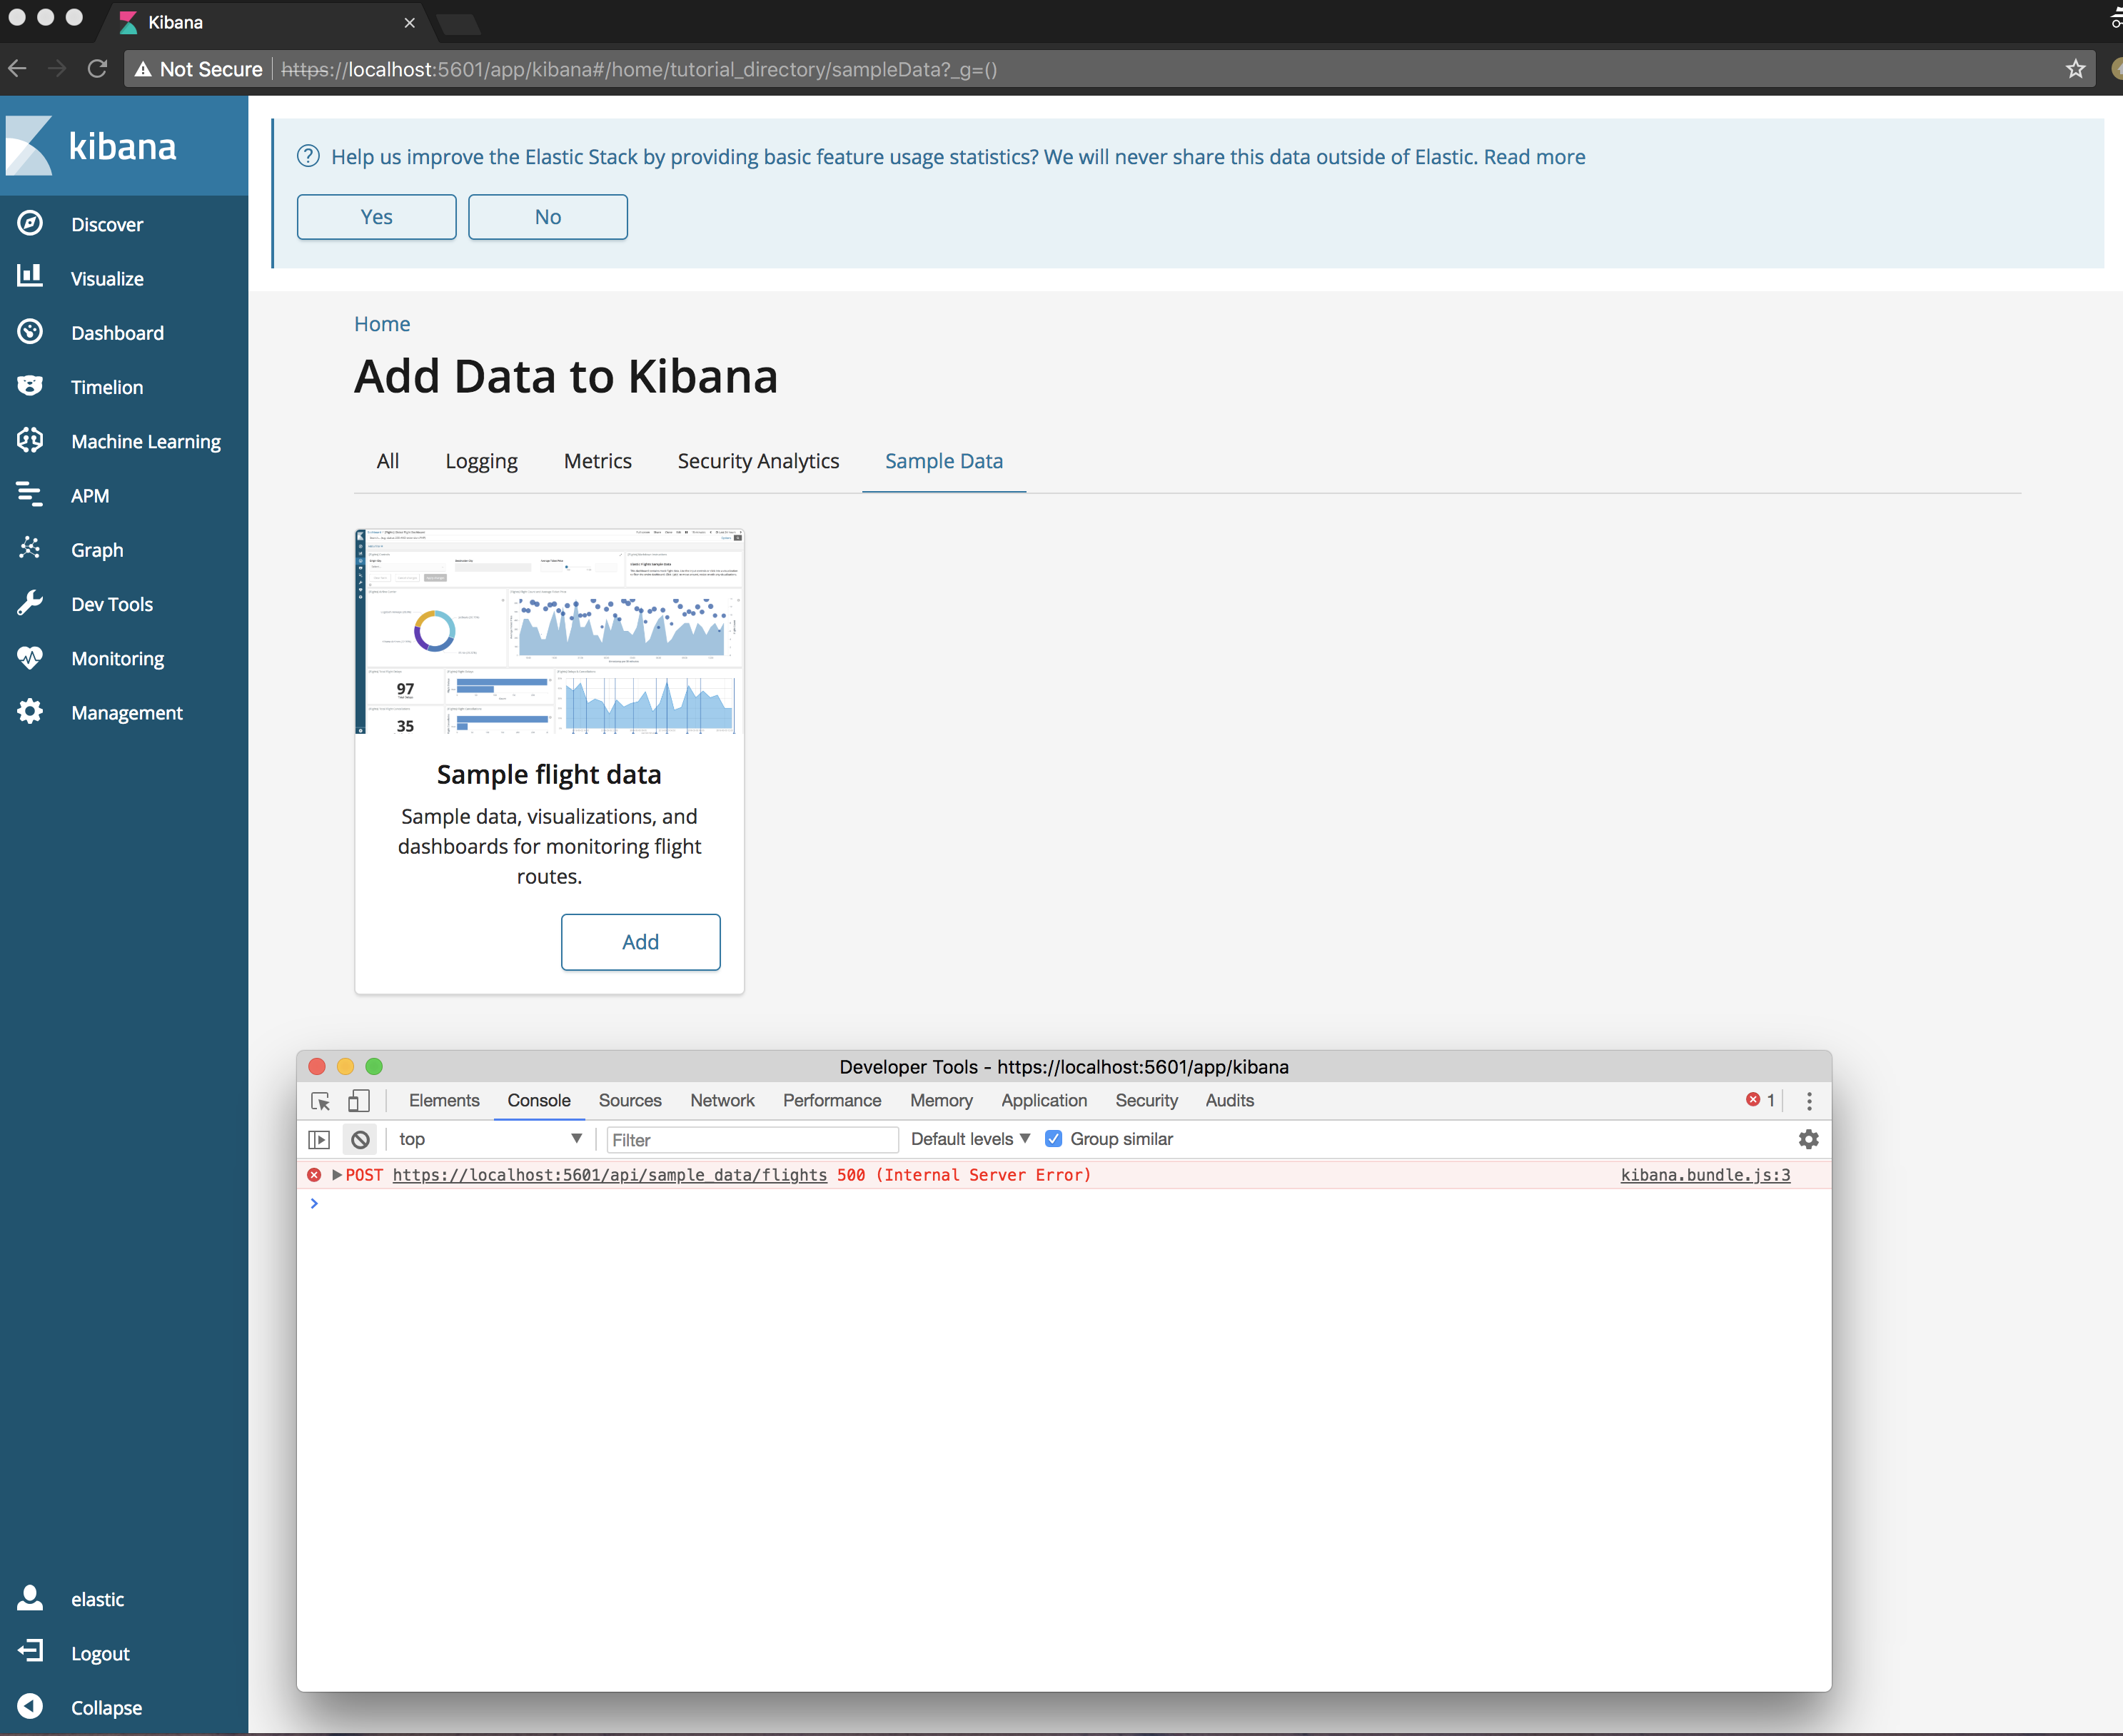Open the APM icon in sidebar
2123x1736 pixels.
click(x=30, y=494)
